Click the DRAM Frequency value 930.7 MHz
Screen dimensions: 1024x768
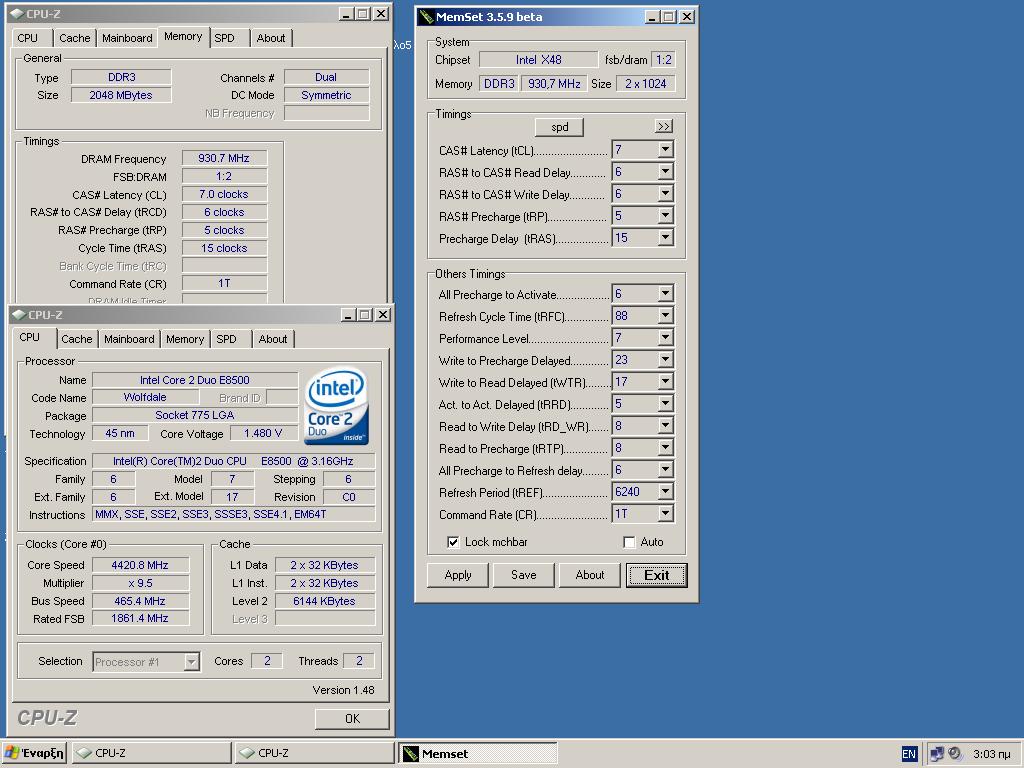tap(224, 159)
